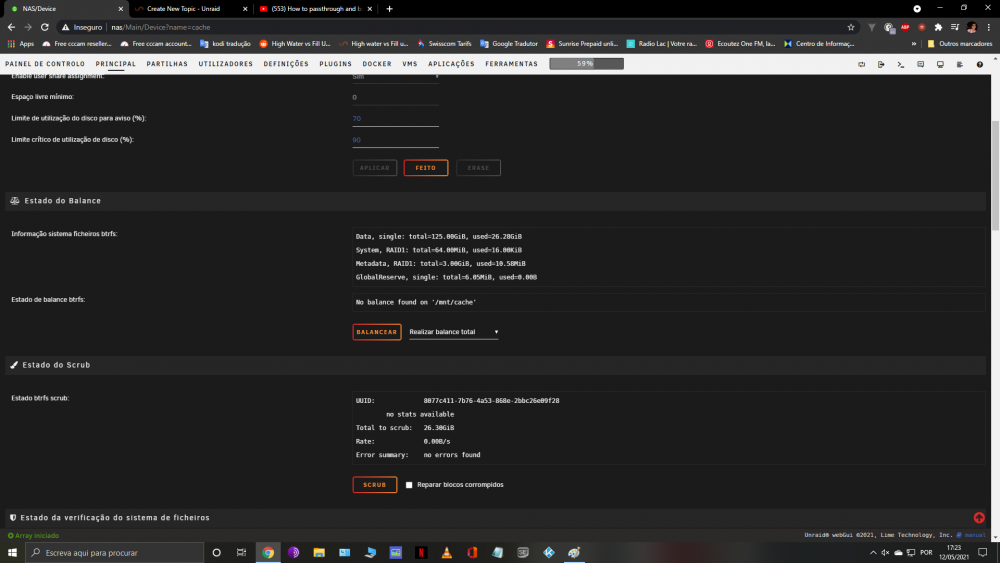Open the Windows Start menu

click(x=12, y=552)
